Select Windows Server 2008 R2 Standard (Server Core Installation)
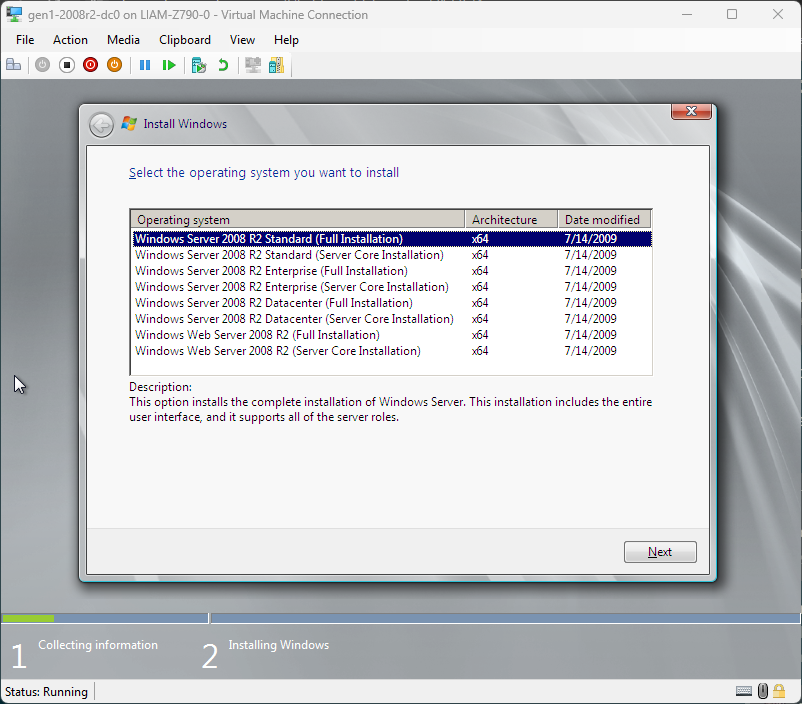This screenshot has height=704, width=802. click(x=392, y=255)
